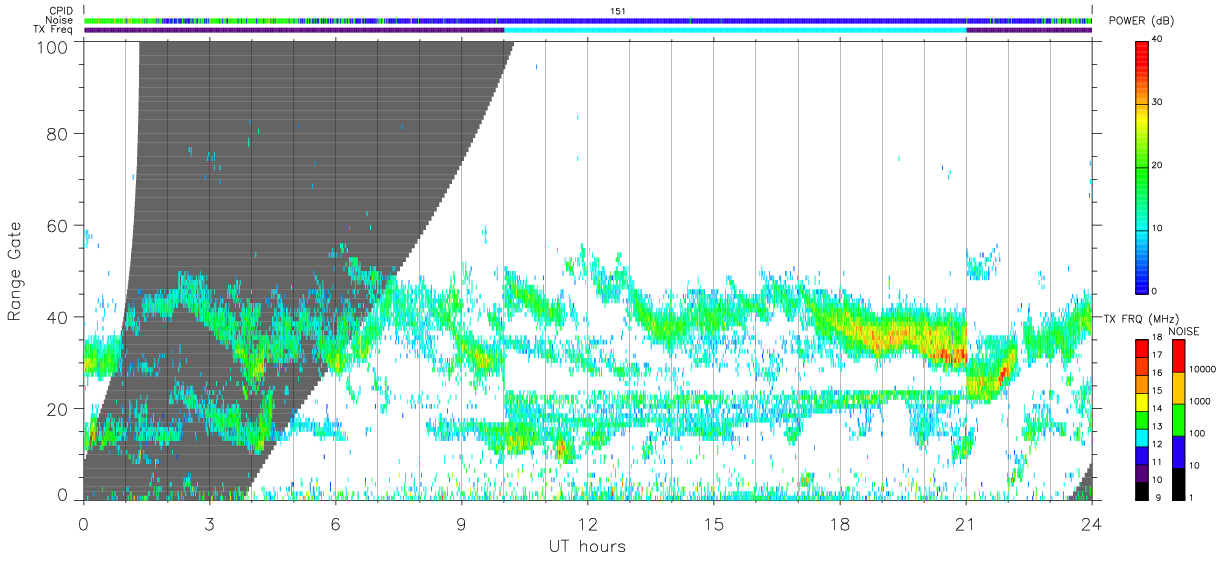Click the 80 tick on Range Gate axis
This screenshot has width=1228, height=567.
57,134
